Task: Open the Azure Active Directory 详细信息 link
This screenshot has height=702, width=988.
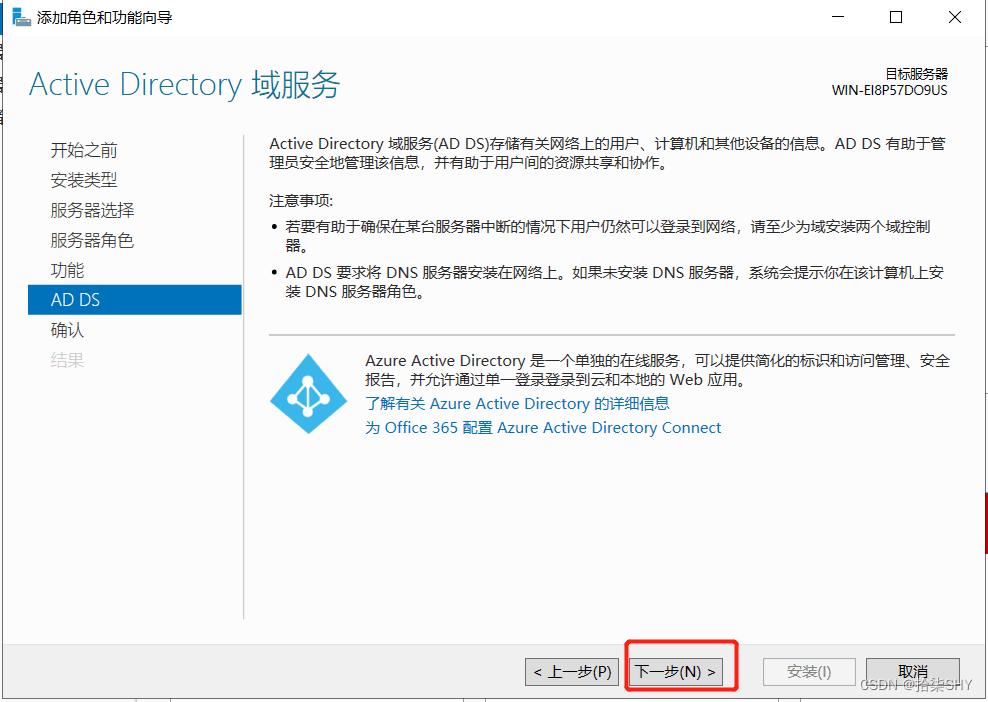Action: [517, 404]
